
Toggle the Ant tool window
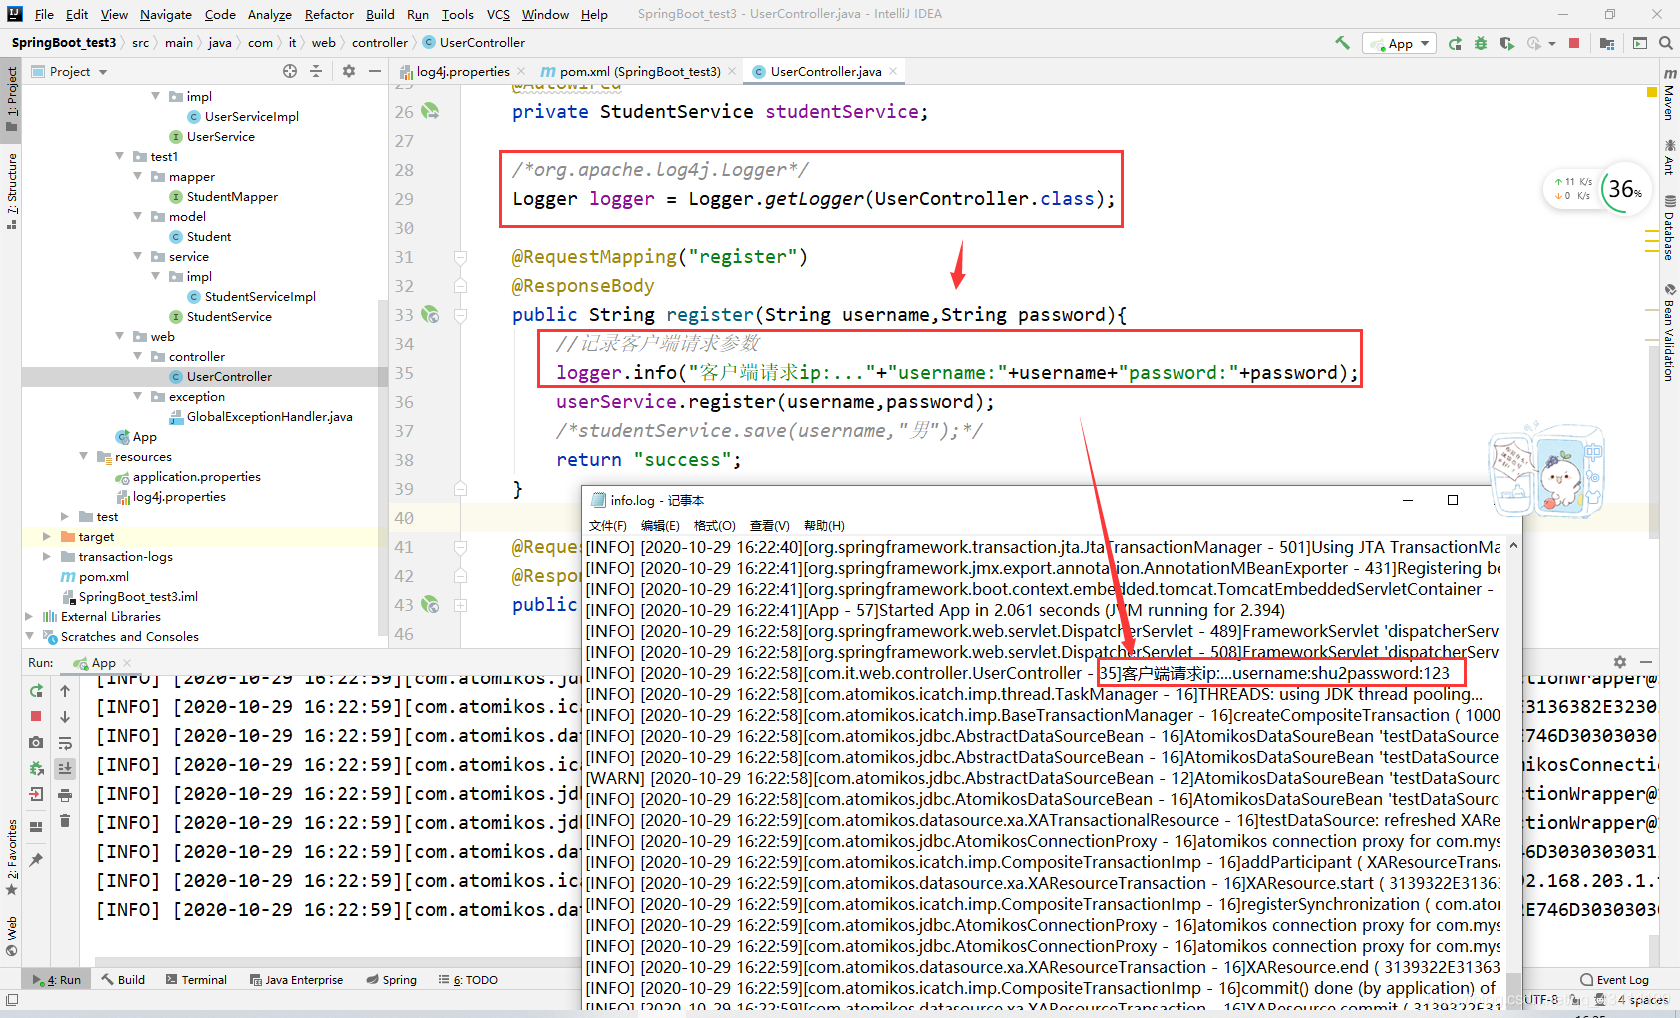tap(1669, 158)
